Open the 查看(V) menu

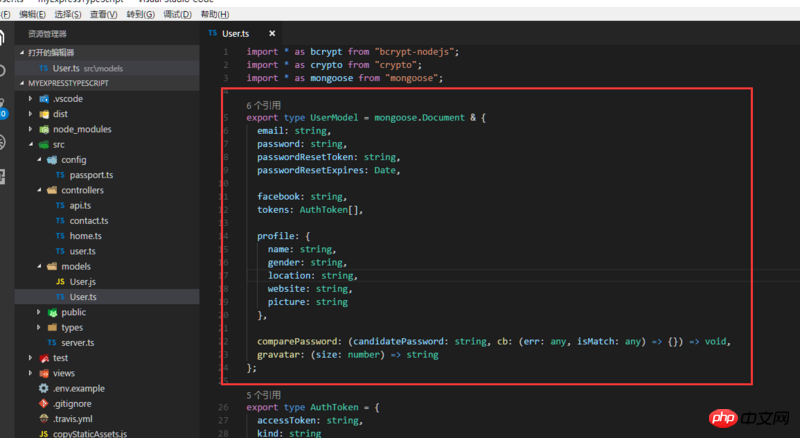[104, 14]
